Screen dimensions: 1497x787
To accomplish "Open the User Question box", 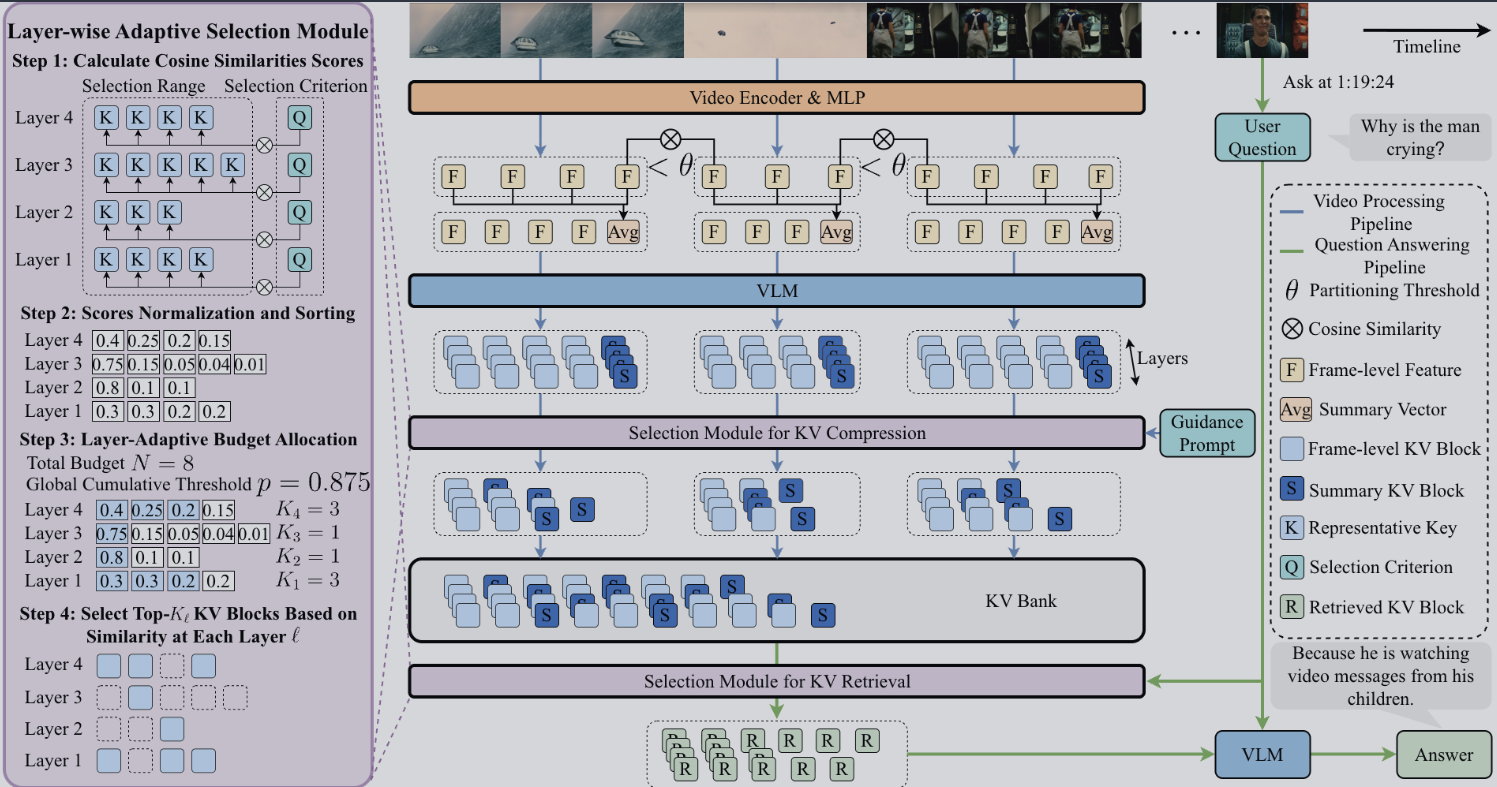I will pyautogui.click(x=1262, y=137).
